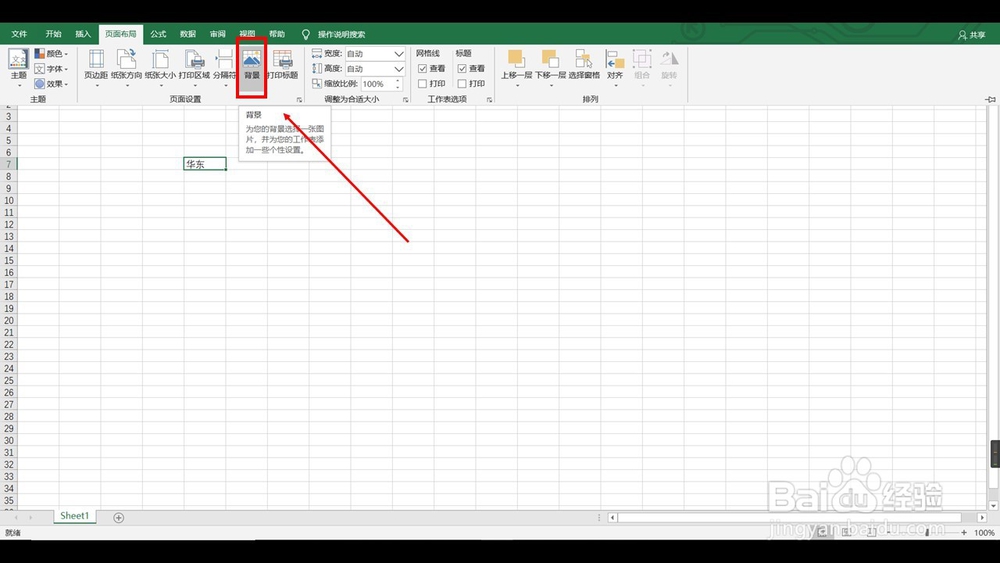The image size is (1000, 563).
Task: Switch to the 公式 formulas tab
Action: click(158, 34)
